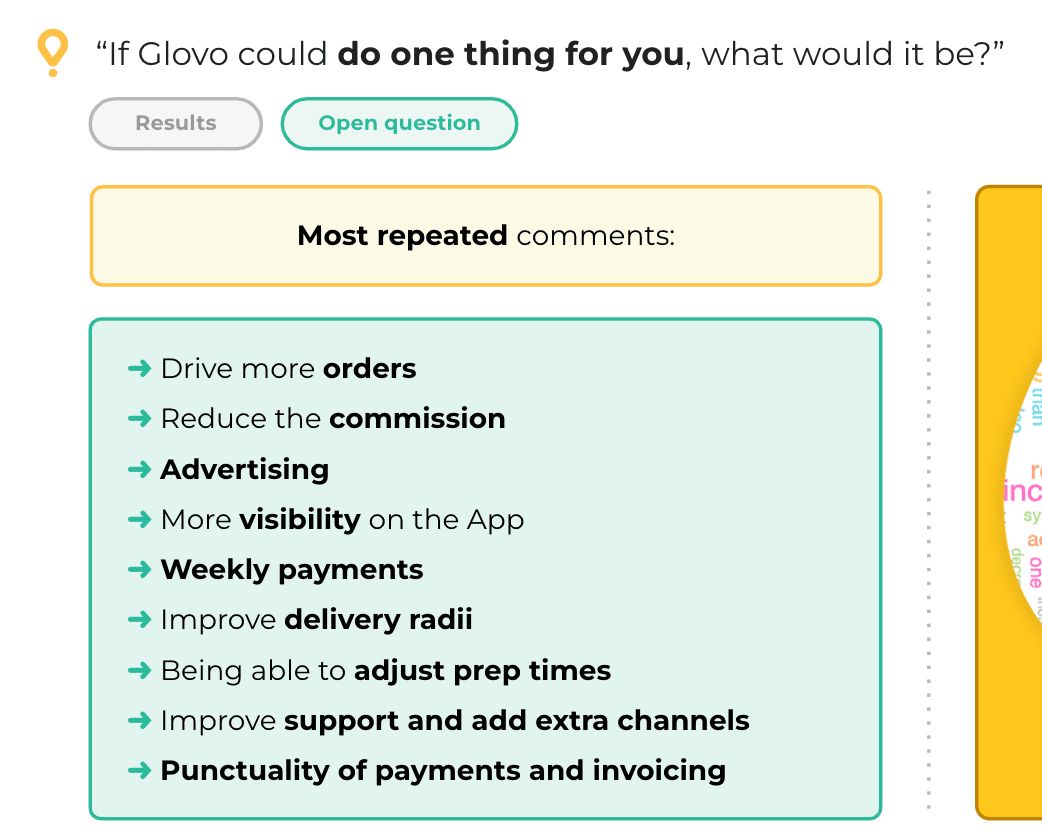The image size is (1042, 830).
Task: Click the Most repeated comments banner
Action: coord(486,236)
